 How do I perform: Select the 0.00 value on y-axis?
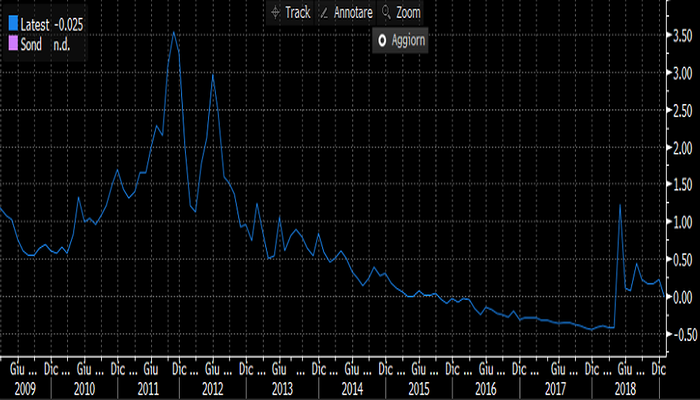tap(681, 297)
